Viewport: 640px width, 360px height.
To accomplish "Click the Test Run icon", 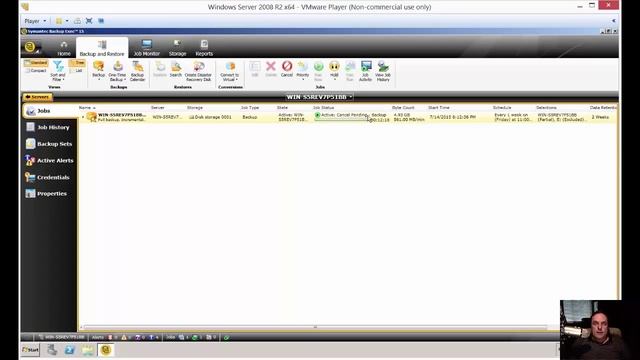I will click(x=350, y=71).
